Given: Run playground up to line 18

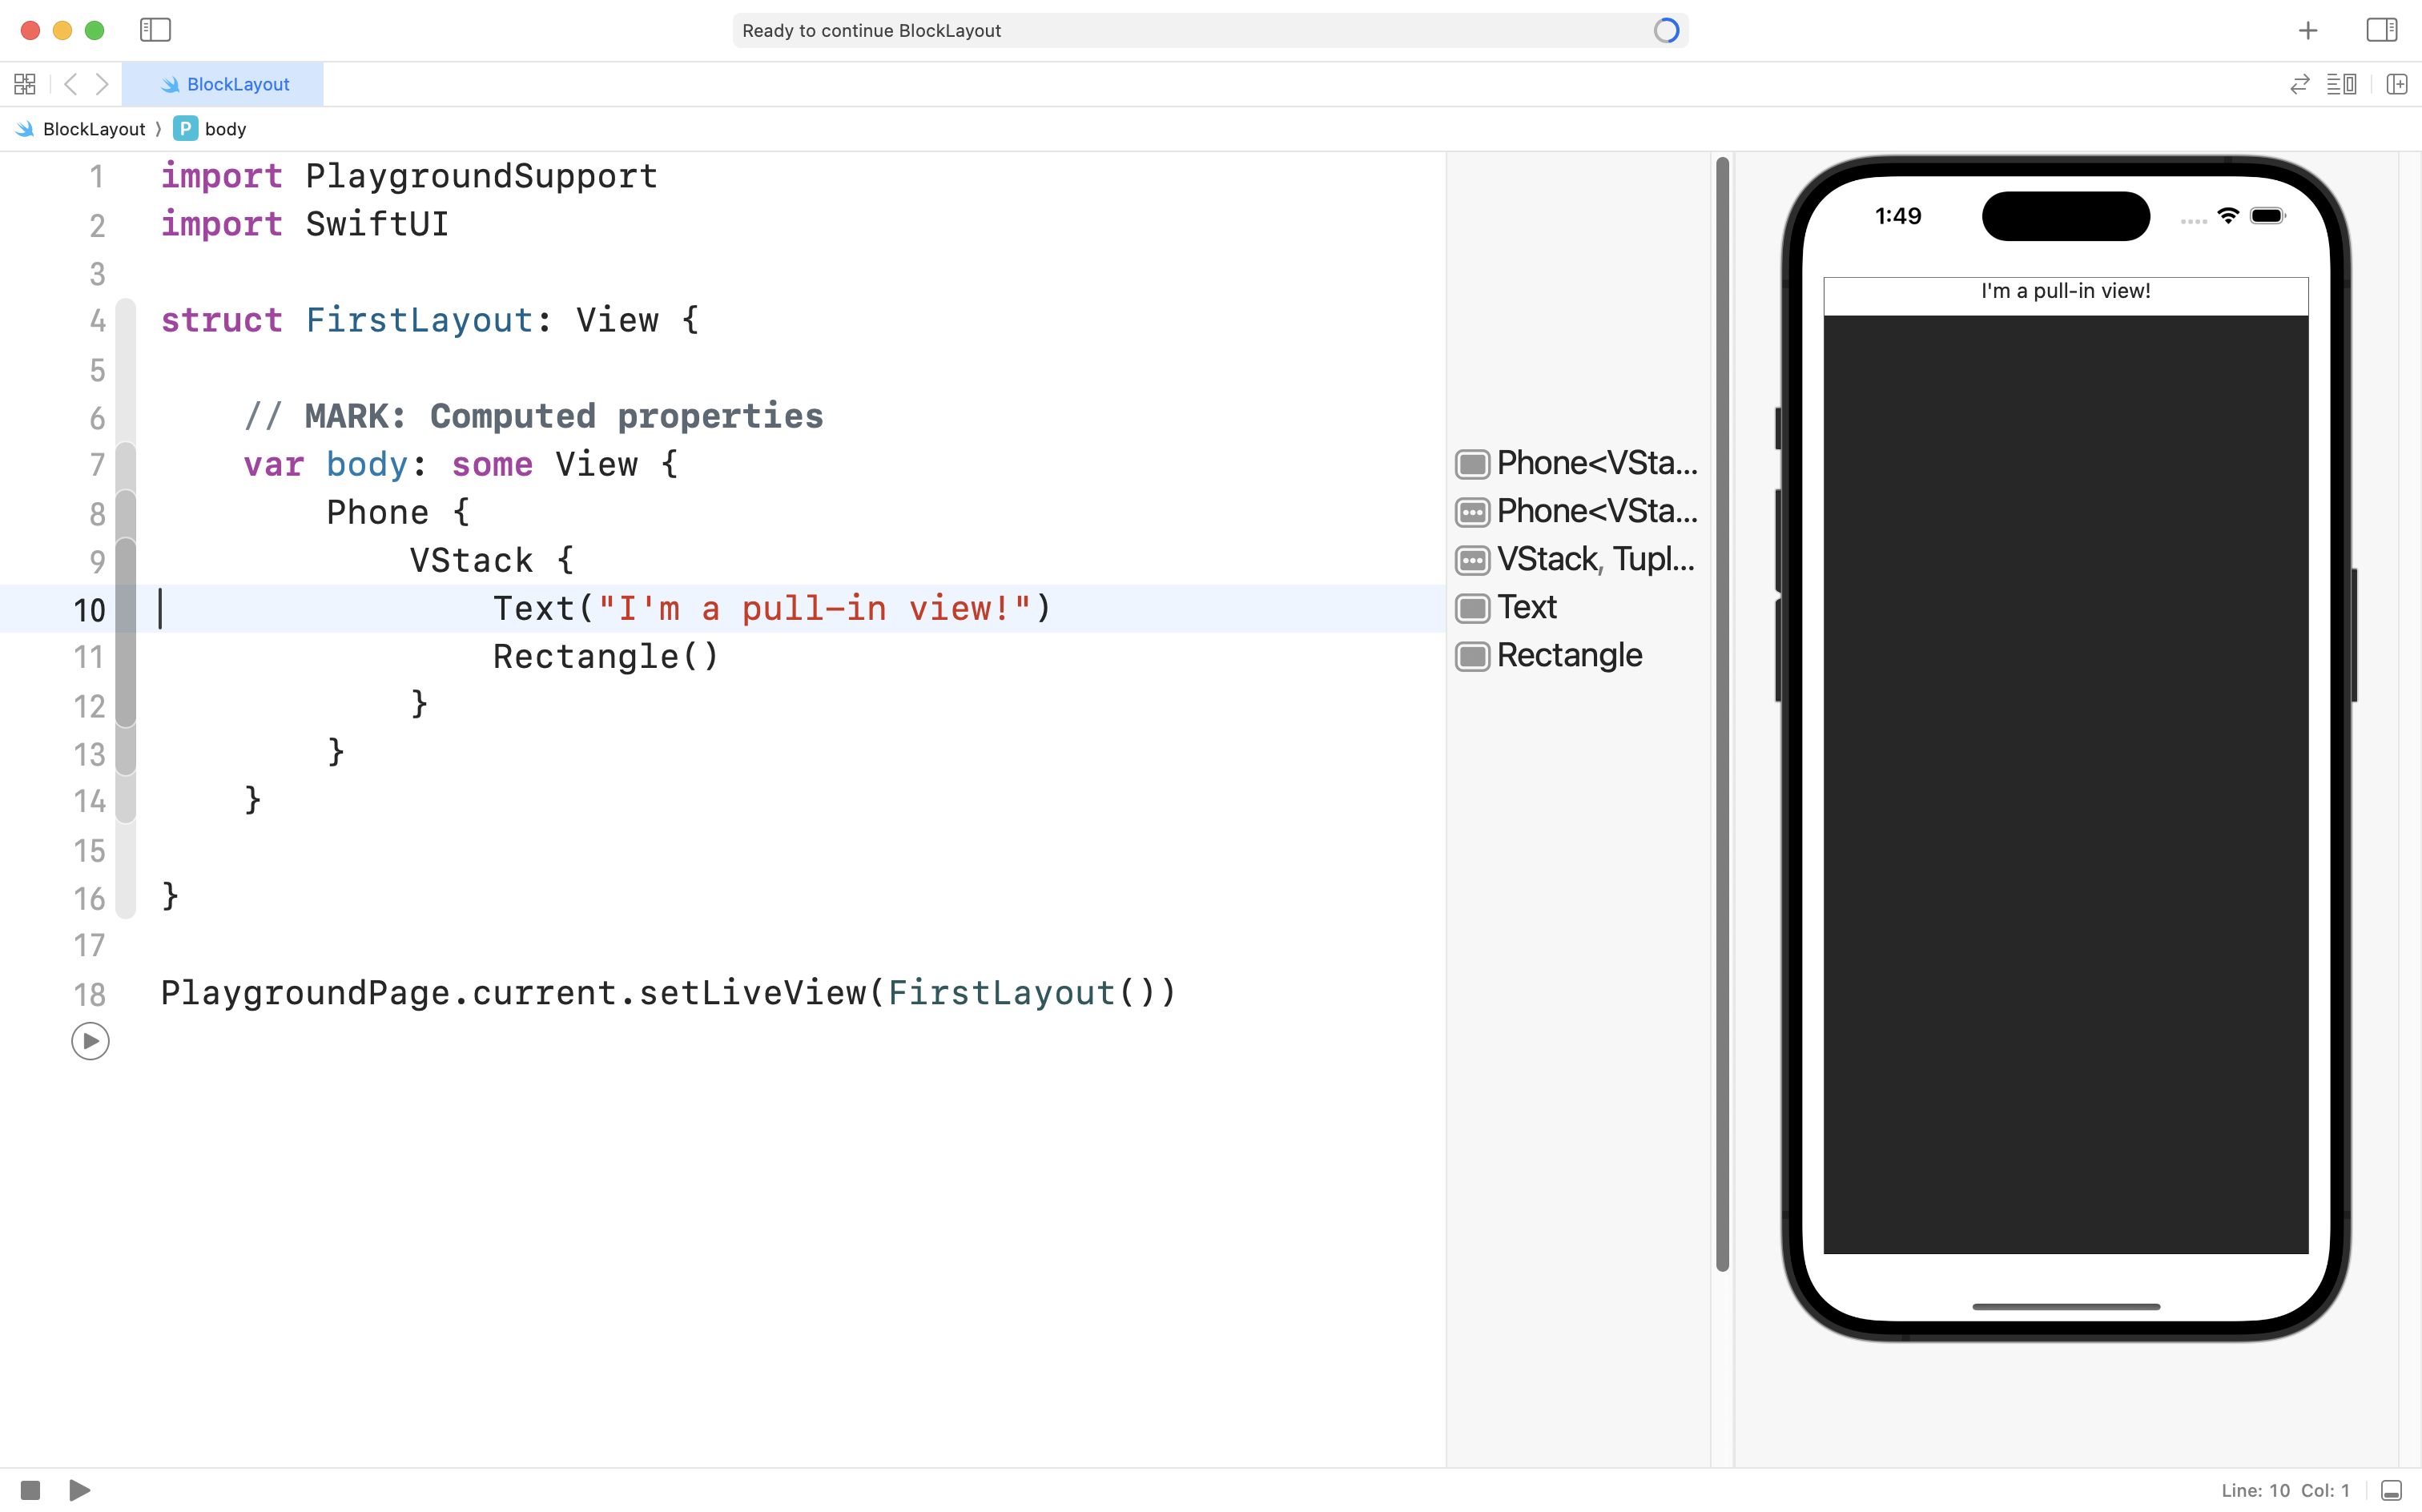Looking at the screenshot, I should tap(90, 1041).
